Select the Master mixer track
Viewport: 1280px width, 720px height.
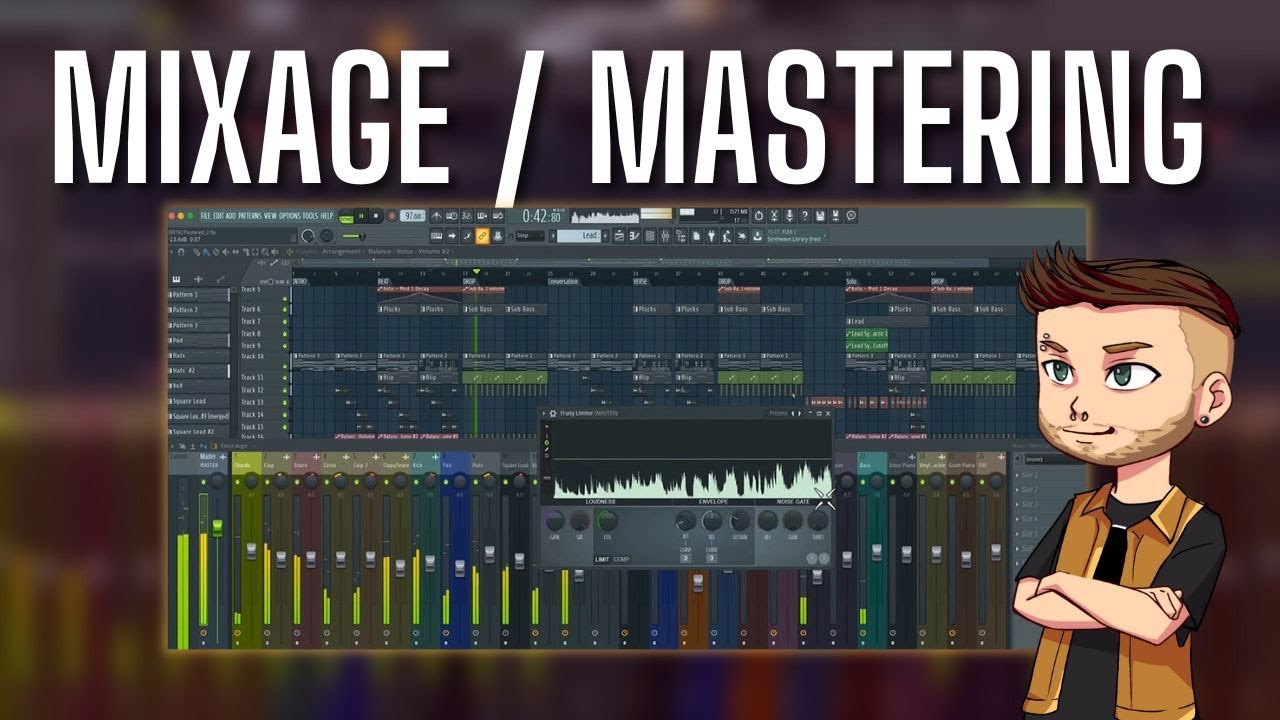point(213,461)
